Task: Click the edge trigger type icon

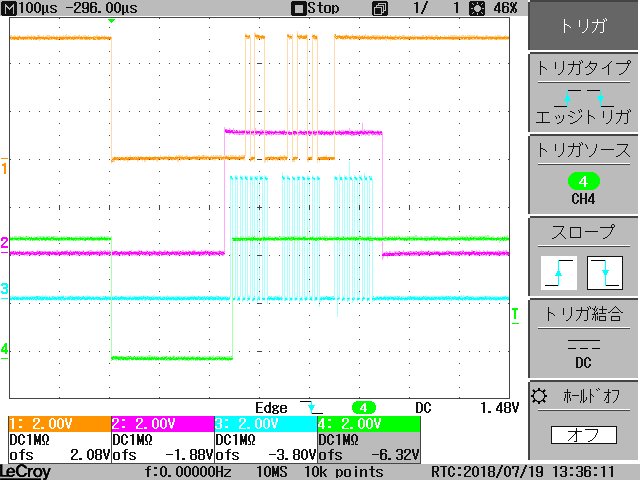Action: point(584,98)
